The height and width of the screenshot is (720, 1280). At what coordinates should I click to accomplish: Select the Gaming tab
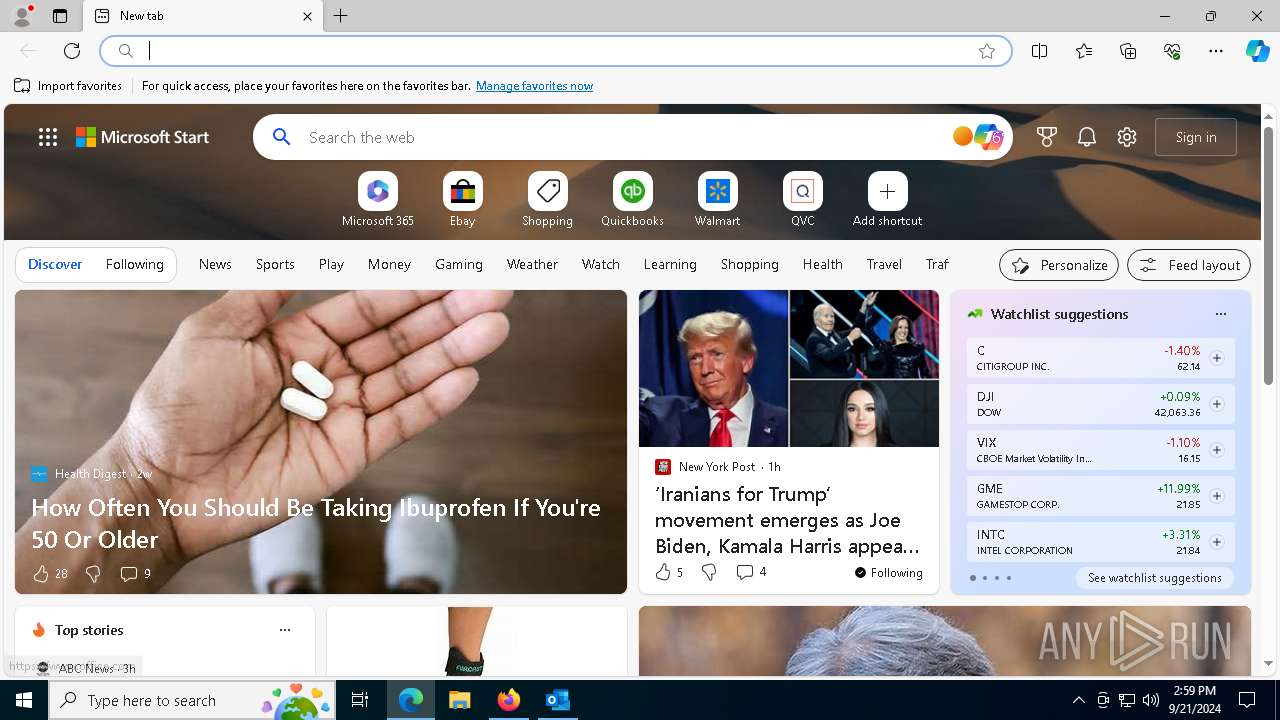459,264
